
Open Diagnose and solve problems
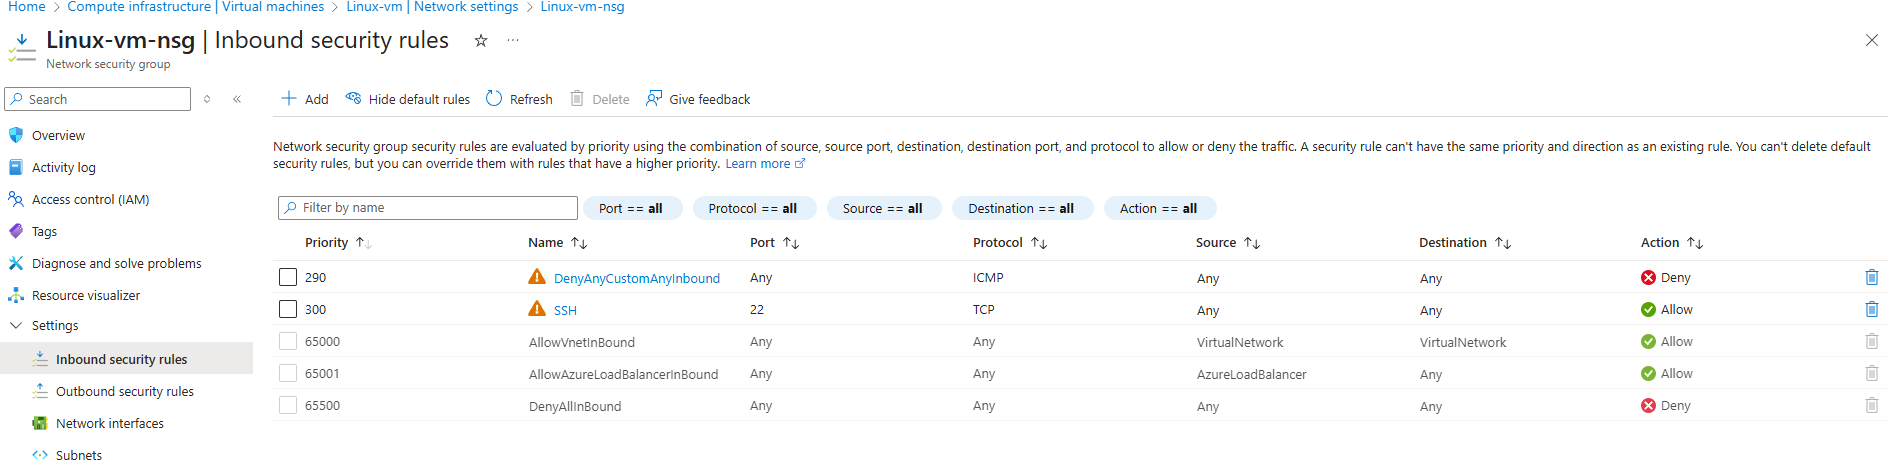(116, 263)
